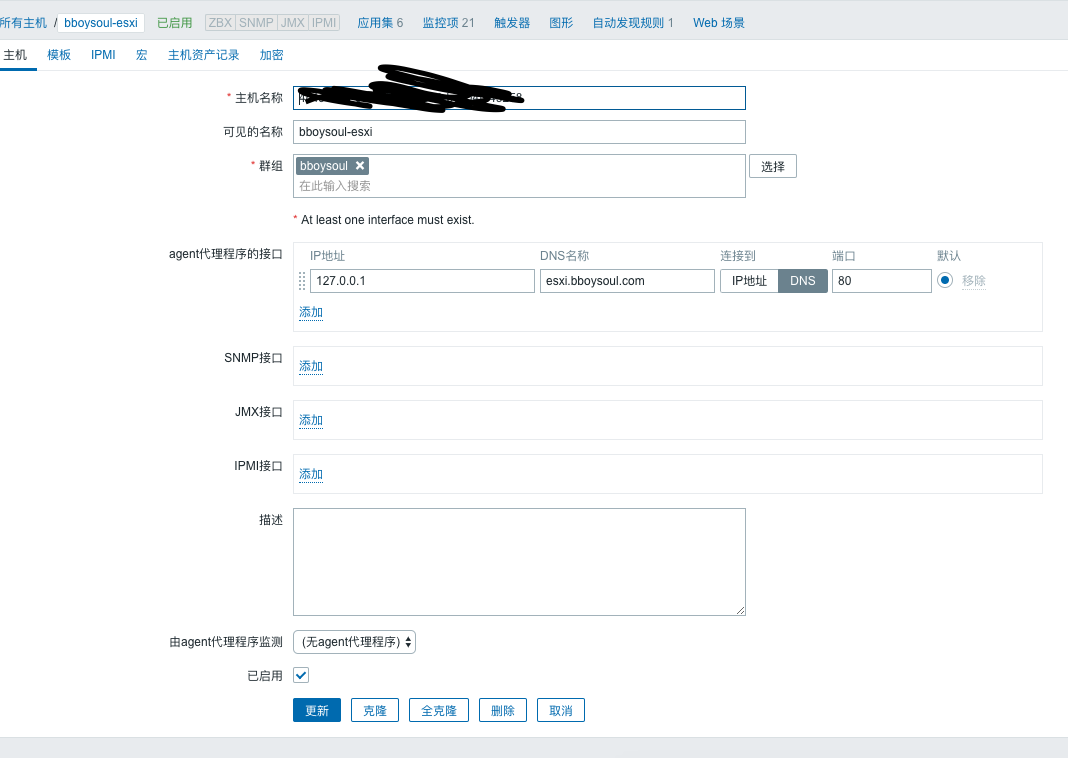Open the 模板 tab
The image size is (1068, 758).
click(59, 55)
